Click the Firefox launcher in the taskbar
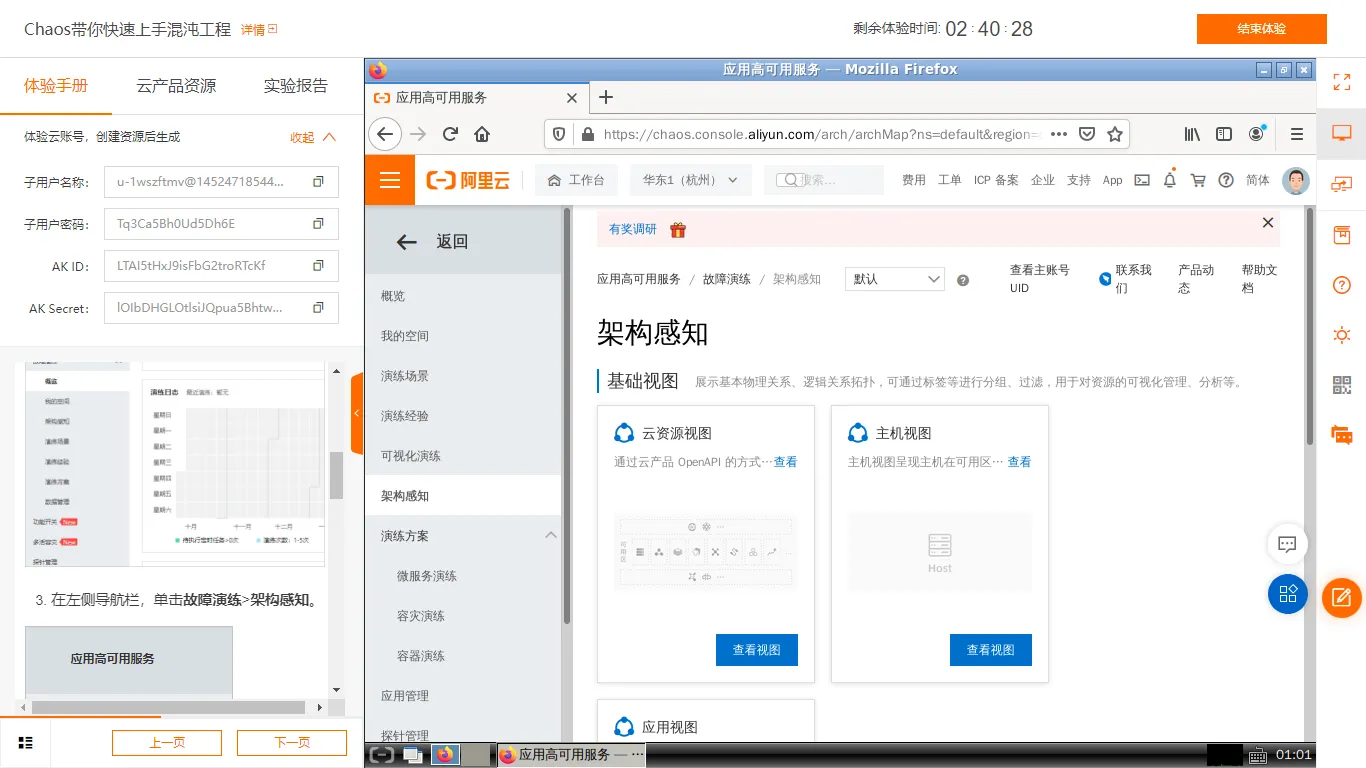The height and width of the screenshot is (768, 1366). coord(446,755)
